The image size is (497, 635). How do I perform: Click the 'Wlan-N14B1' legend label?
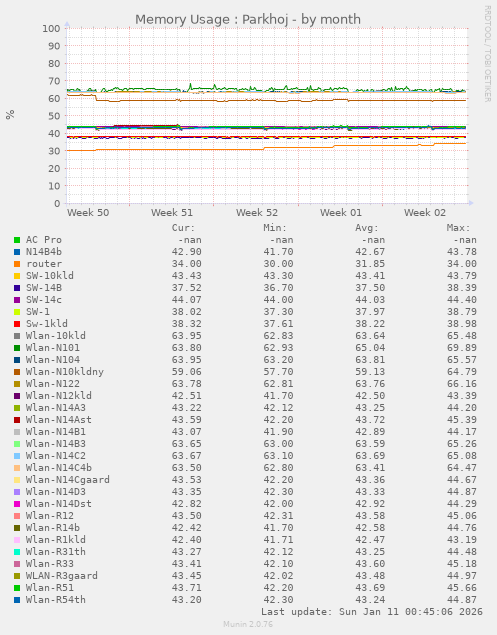56,432
